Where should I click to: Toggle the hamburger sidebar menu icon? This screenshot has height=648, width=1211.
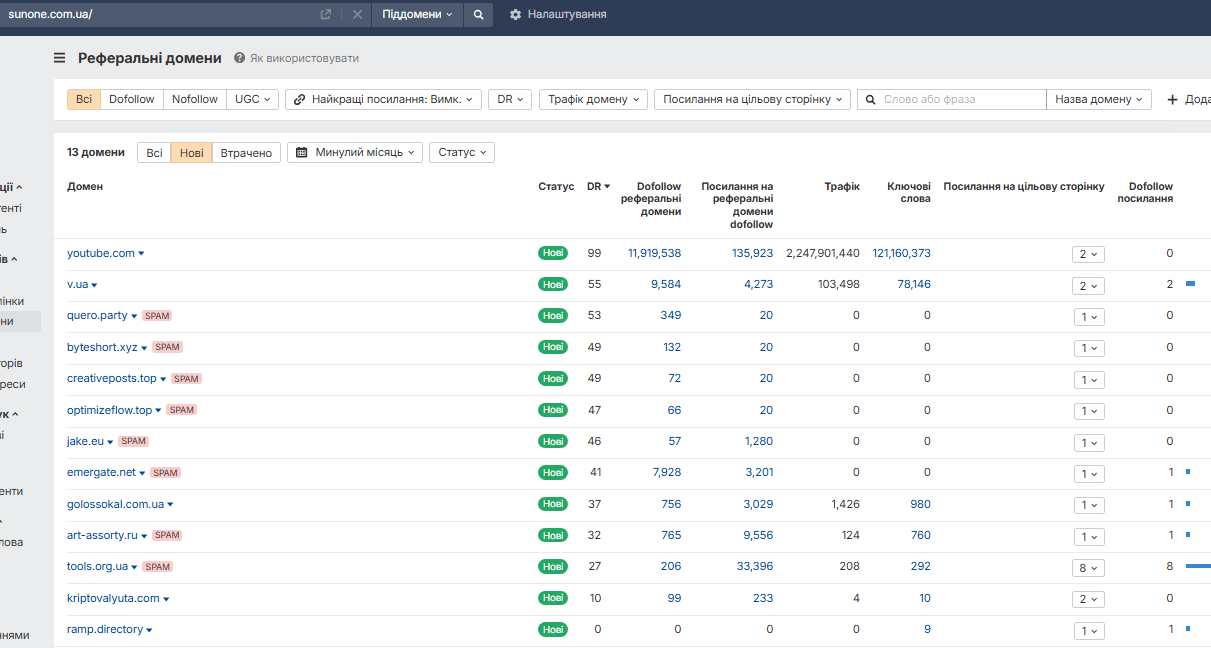pos(60,58)
